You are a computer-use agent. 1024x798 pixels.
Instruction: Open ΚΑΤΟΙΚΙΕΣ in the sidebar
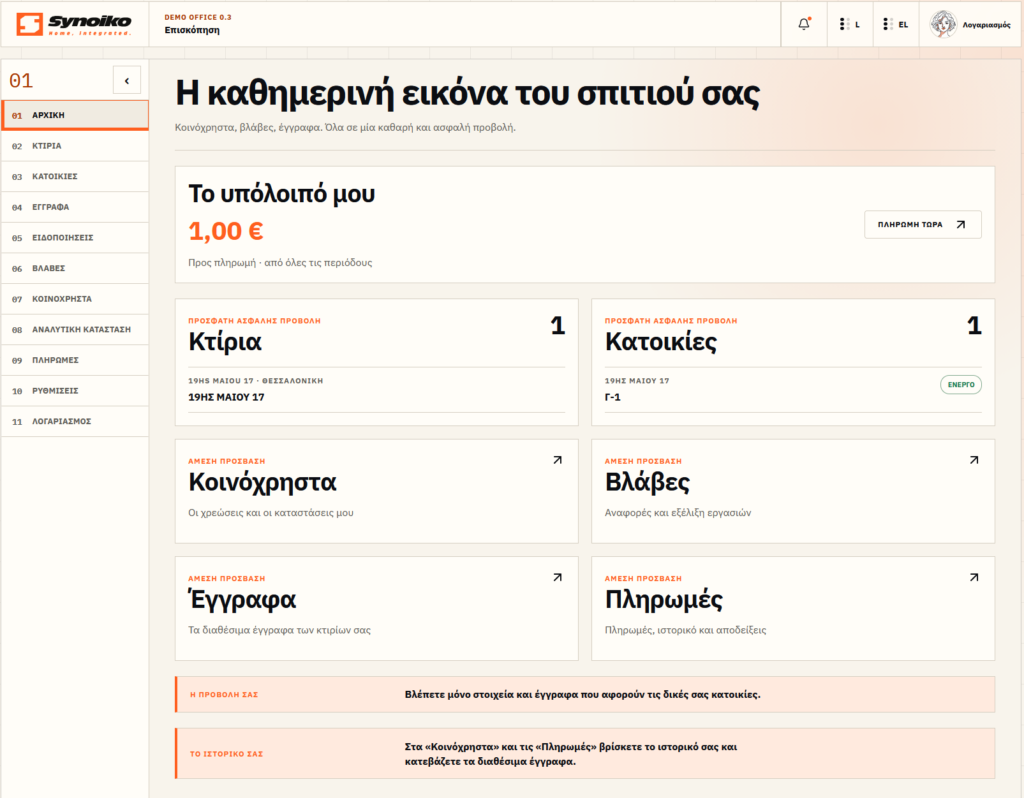[75, 176]
